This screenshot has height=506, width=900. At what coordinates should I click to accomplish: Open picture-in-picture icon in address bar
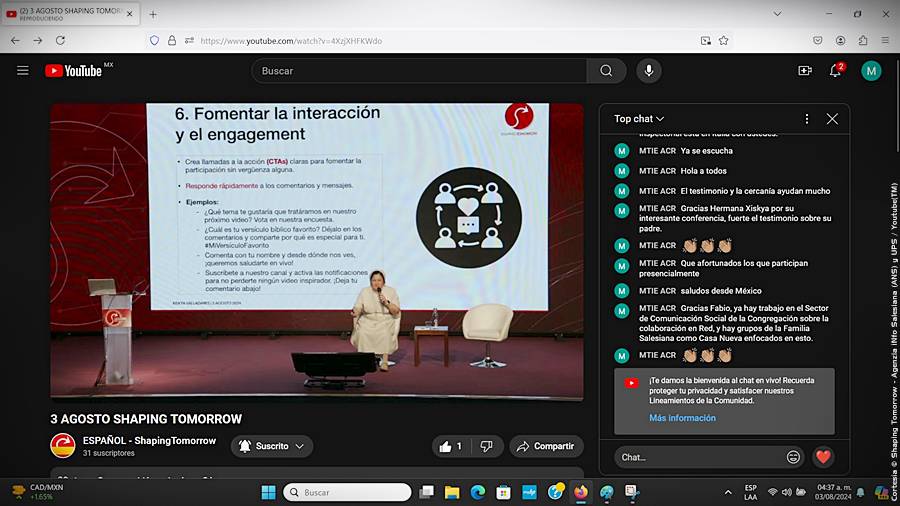[x=706, y=41]
